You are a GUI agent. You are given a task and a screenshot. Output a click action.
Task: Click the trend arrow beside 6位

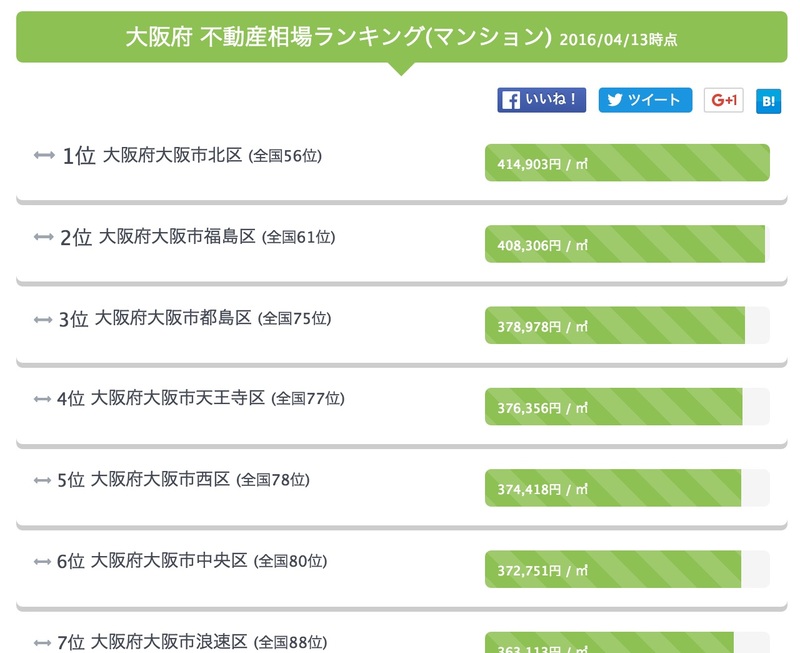click(42, 561)
